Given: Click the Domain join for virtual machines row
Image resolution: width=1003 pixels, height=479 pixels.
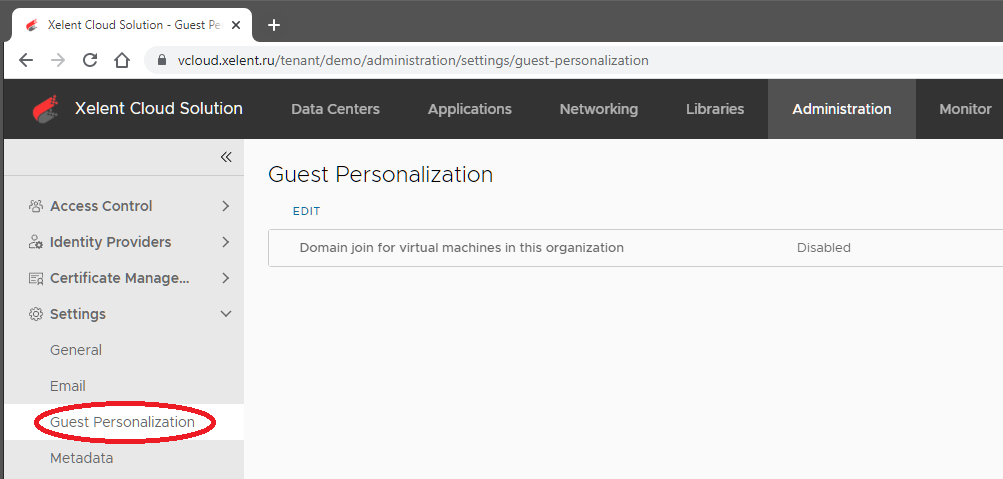Looking at the screenshot, I should tap(635, 247).
